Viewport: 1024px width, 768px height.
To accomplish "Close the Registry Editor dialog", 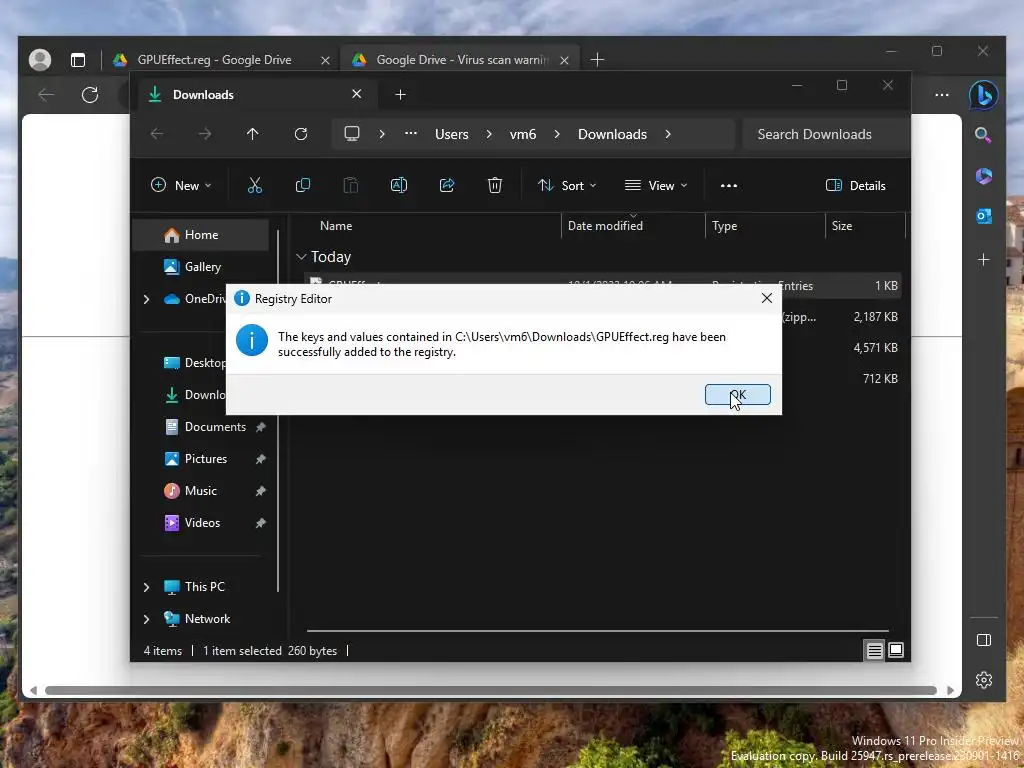I will pyautogui.click(x=767, y=298).
